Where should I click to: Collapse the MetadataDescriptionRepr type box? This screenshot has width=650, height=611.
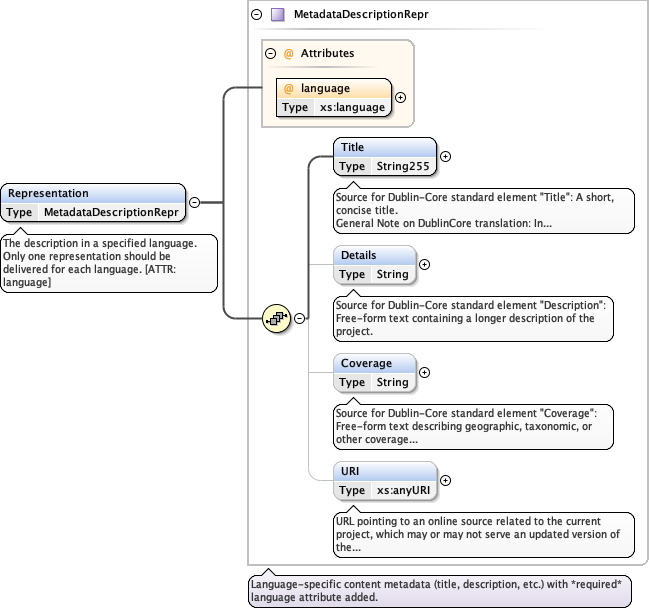[257, 15]
